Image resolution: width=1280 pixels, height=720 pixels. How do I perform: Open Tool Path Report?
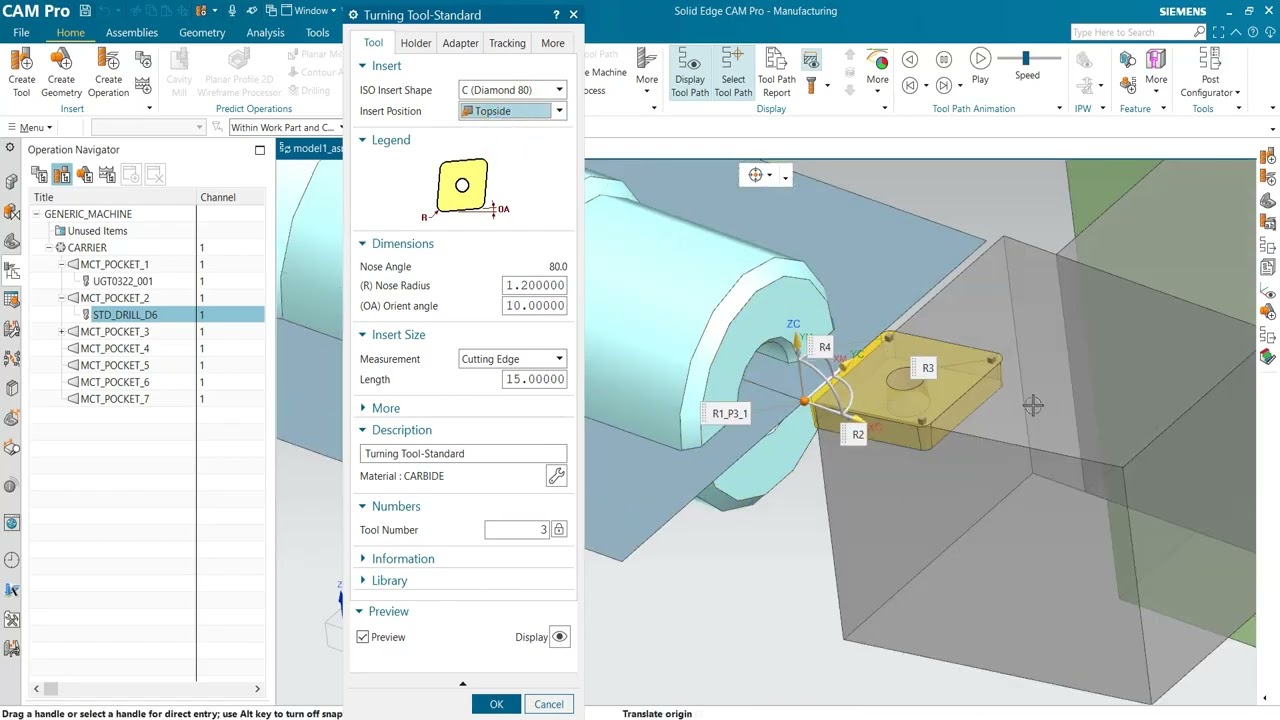coord(777,72)
